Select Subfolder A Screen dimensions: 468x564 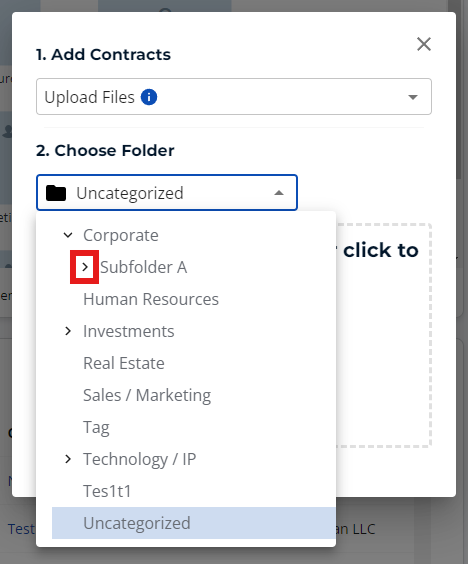click(x=144, y=267)
